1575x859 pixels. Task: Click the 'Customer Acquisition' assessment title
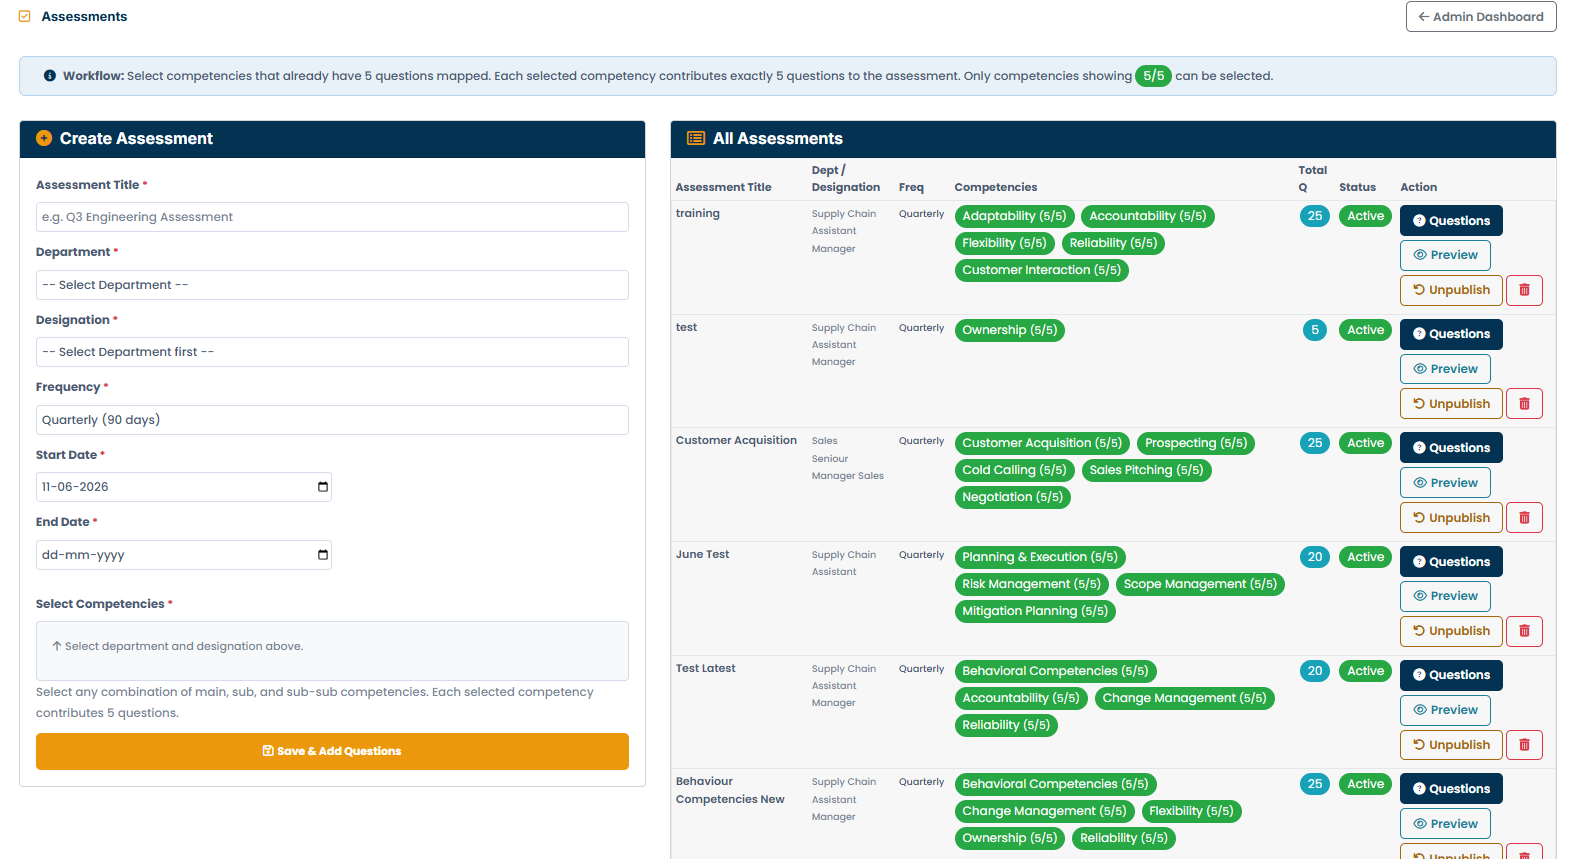pyautogui.click(x=736, y=440)
